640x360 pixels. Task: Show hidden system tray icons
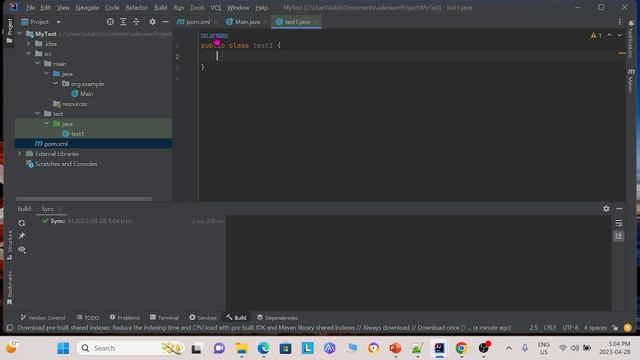click(x=509, y=348)
